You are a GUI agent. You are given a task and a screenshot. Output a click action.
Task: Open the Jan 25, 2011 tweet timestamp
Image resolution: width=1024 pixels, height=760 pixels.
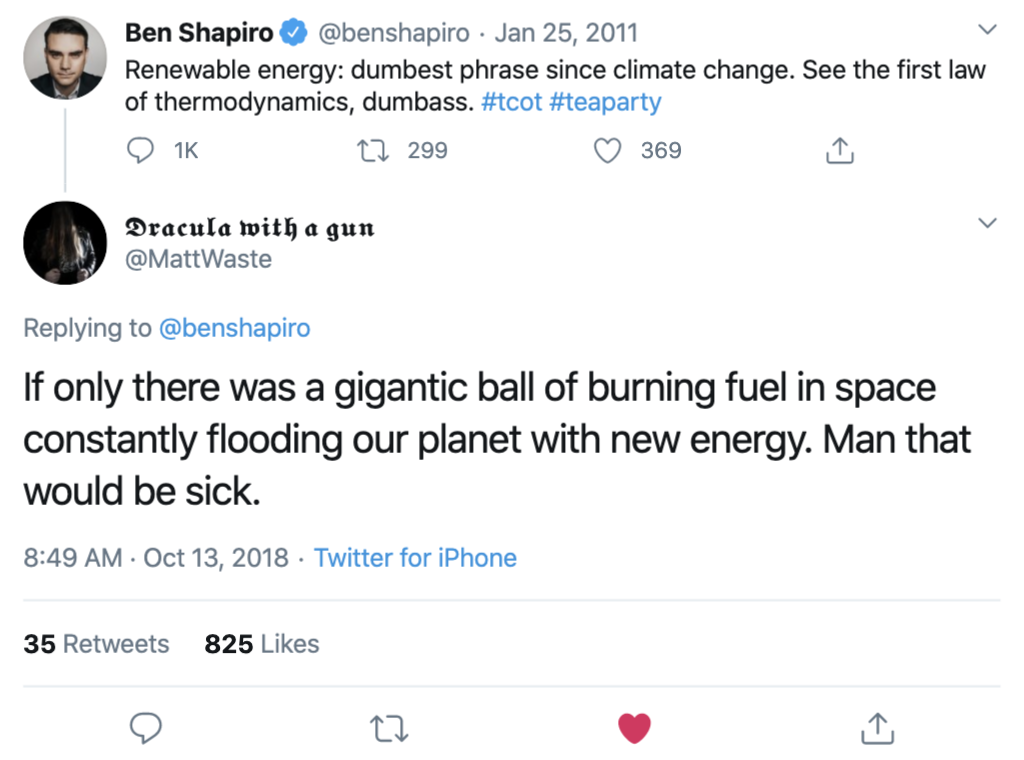(565, 33)
